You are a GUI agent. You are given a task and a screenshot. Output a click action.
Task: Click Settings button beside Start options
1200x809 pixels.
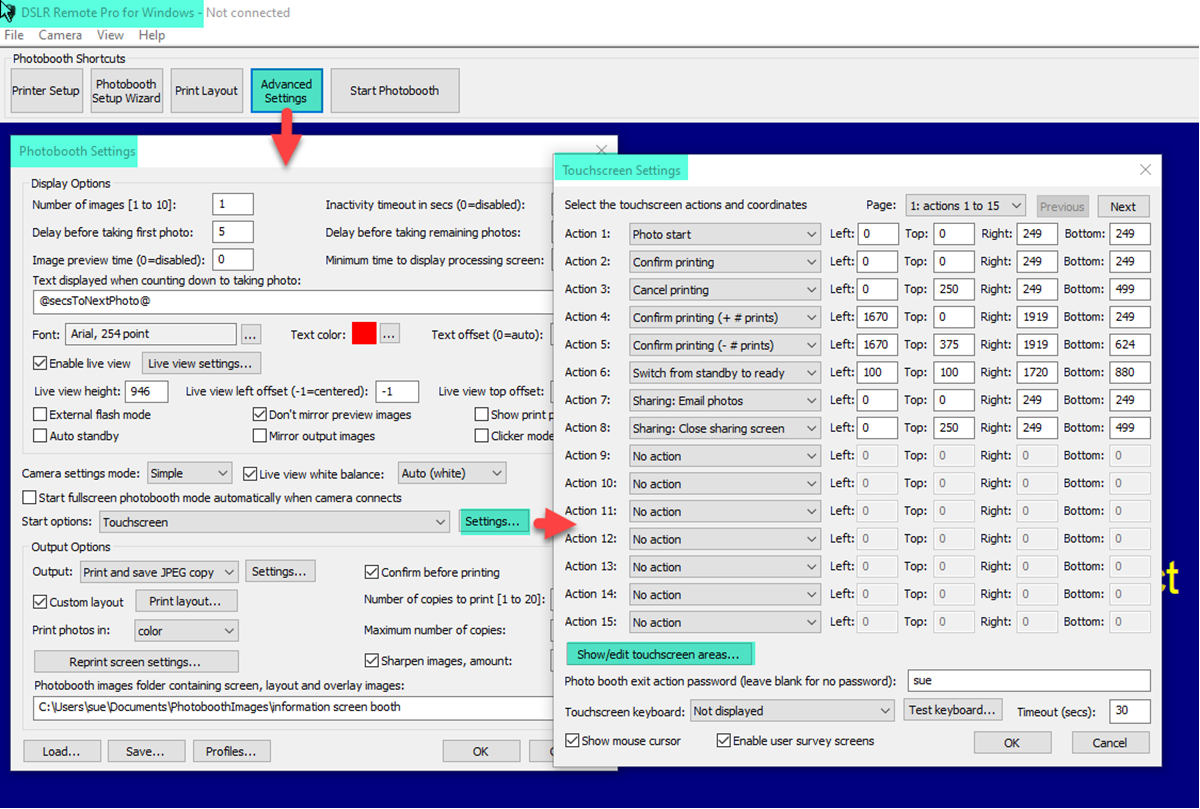click(494, 522)
